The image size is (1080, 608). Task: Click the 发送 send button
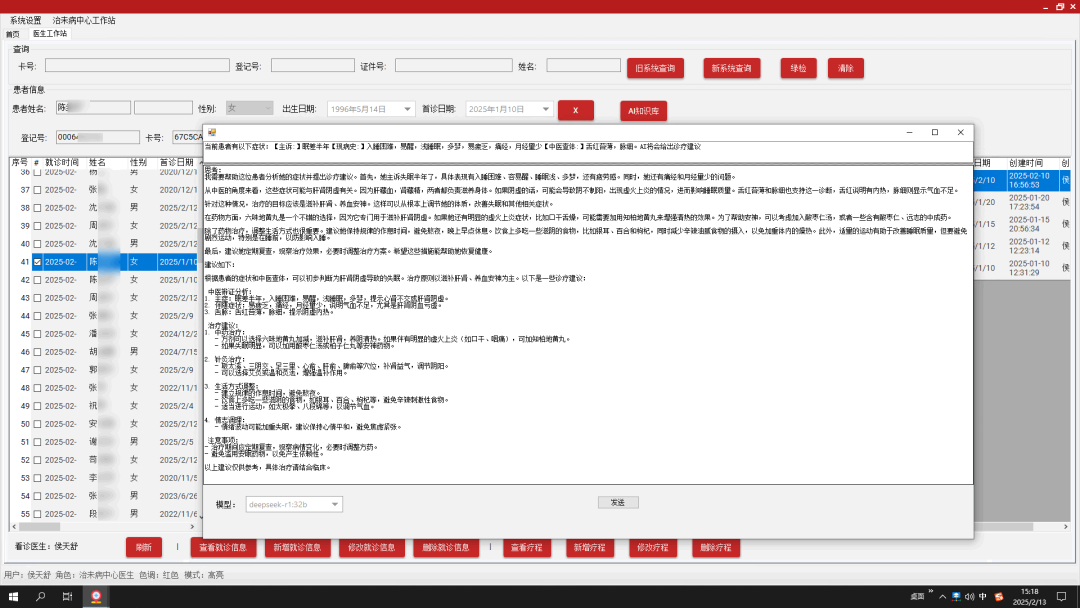point(617,502)
